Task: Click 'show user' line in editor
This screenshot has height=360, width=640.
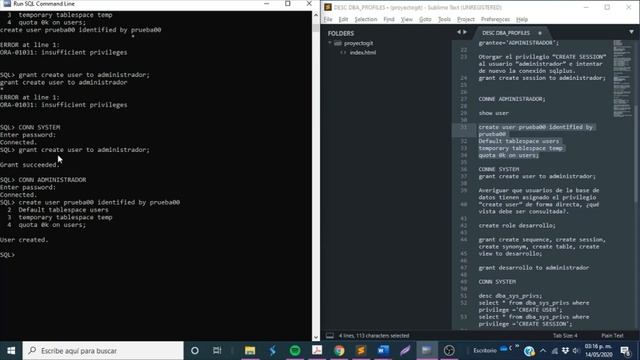Action: point(493,113)
